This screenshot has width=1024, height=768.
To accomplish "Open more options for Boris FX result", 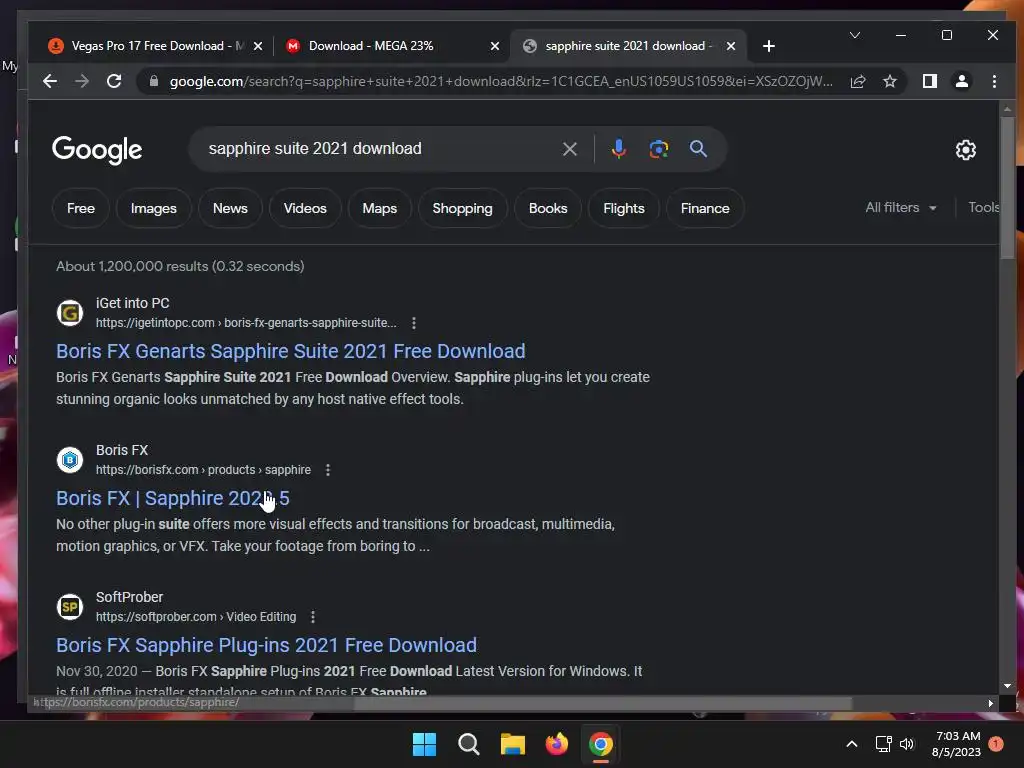I will [x=328, y=470].
